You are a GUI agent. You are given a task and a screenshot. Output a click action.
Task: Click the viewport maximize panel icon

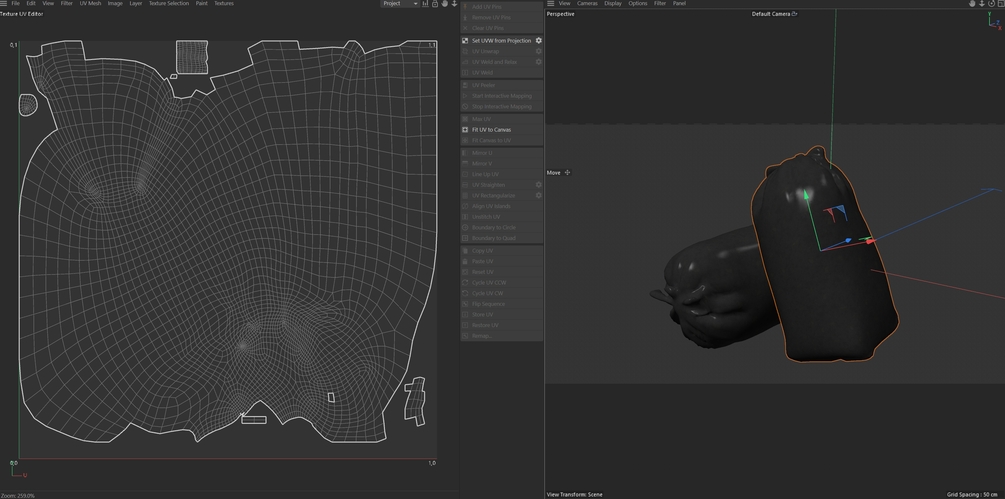point(1001,3)
